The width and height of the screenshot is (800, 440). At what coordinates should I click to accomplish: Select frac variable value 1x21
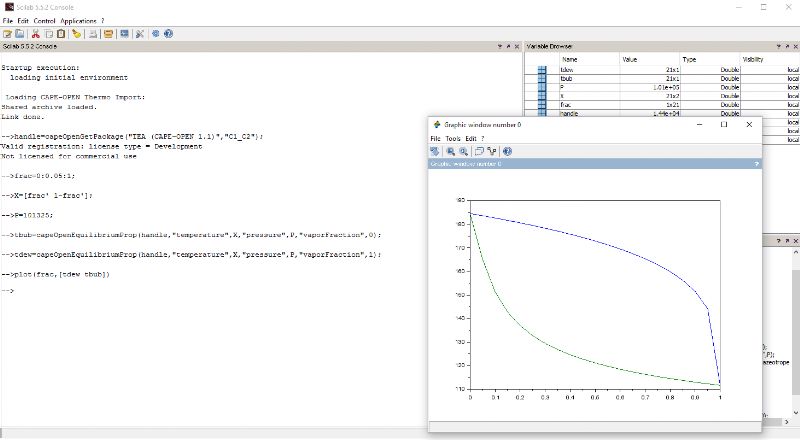pos(650,105)
